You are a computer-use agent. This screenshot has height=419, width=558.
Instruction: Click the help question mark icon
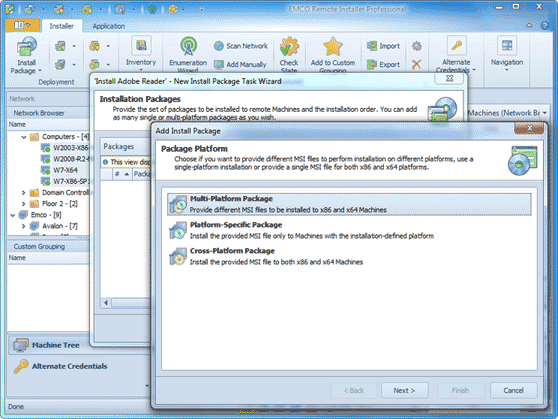tap(544, 26)
